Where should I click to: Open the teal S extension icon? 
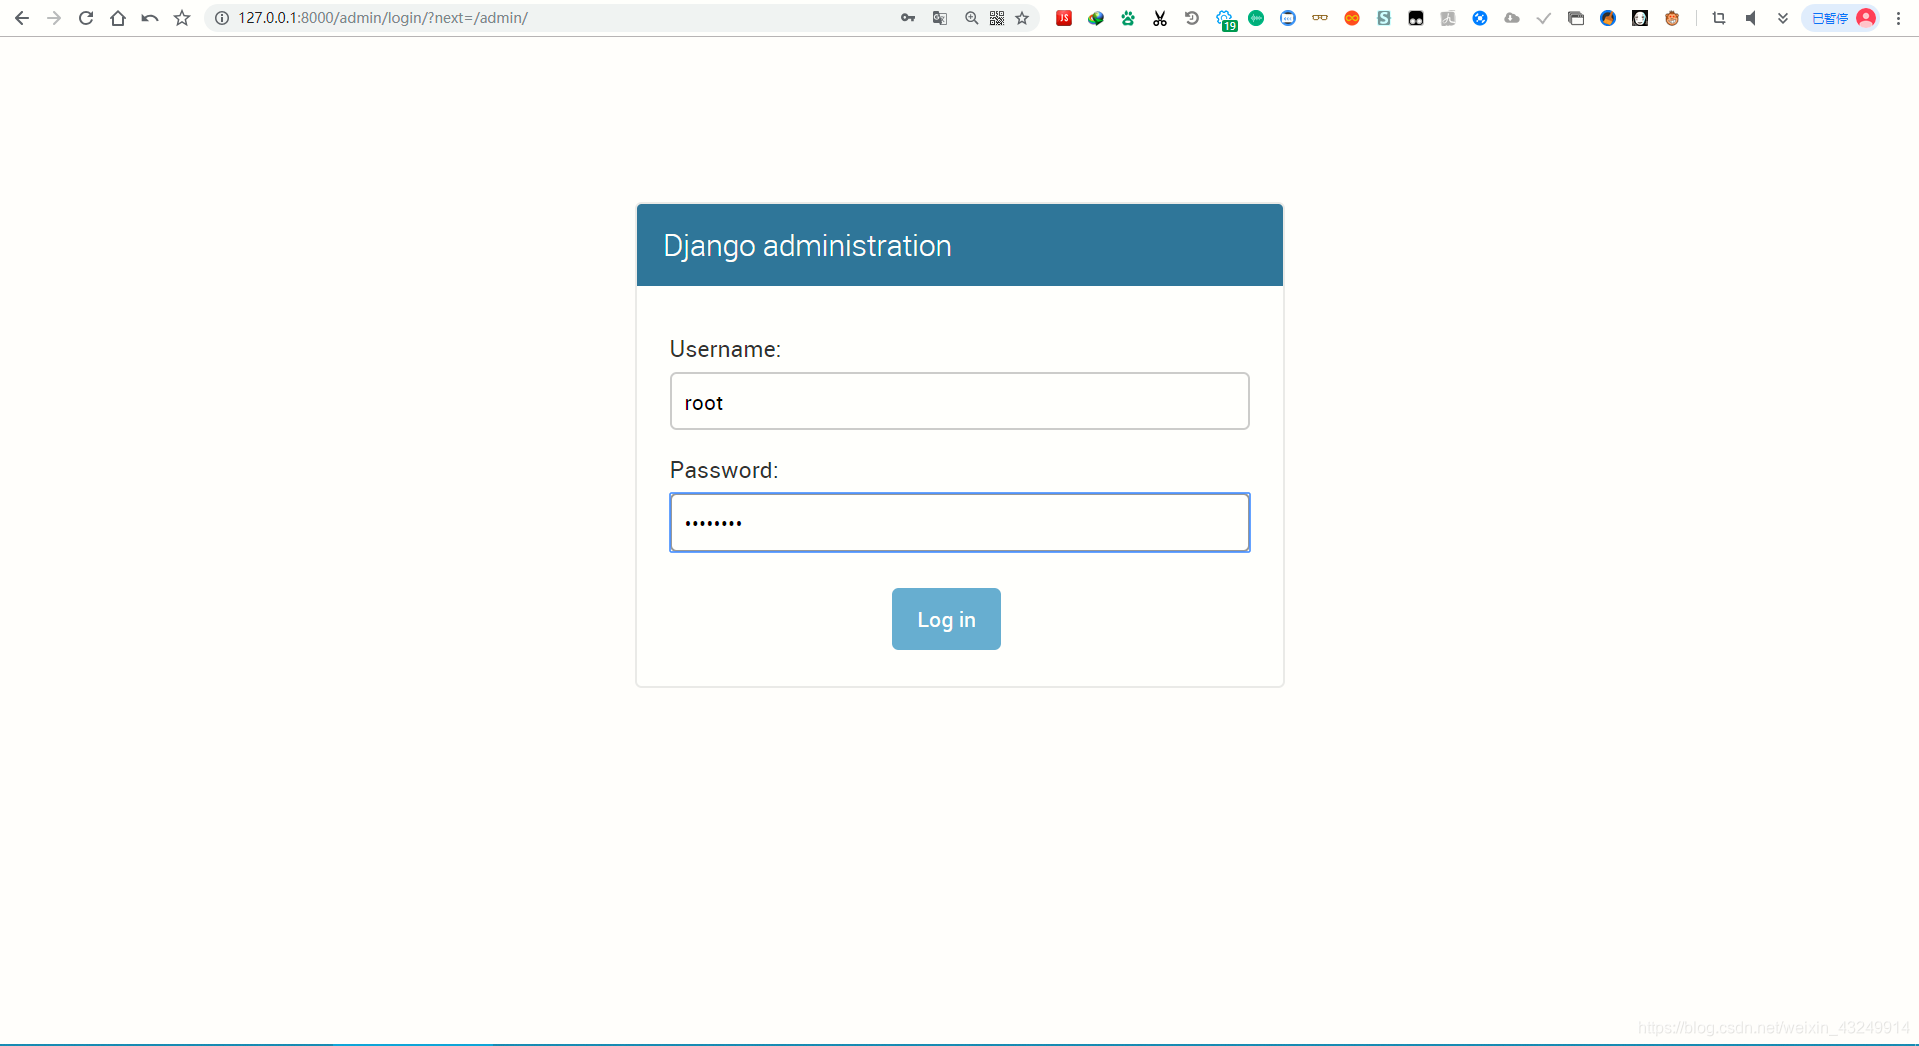1384,18
